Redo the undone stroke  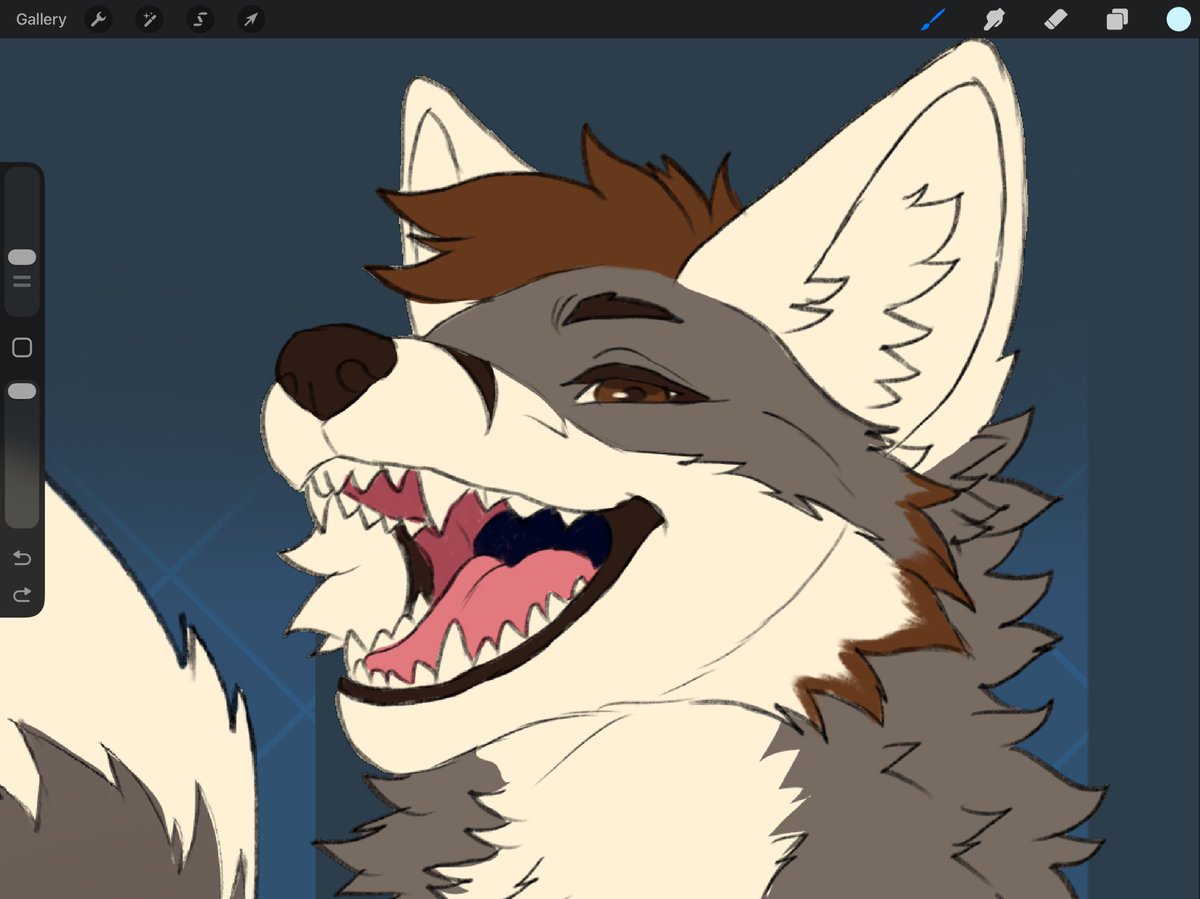click(21, 595)
